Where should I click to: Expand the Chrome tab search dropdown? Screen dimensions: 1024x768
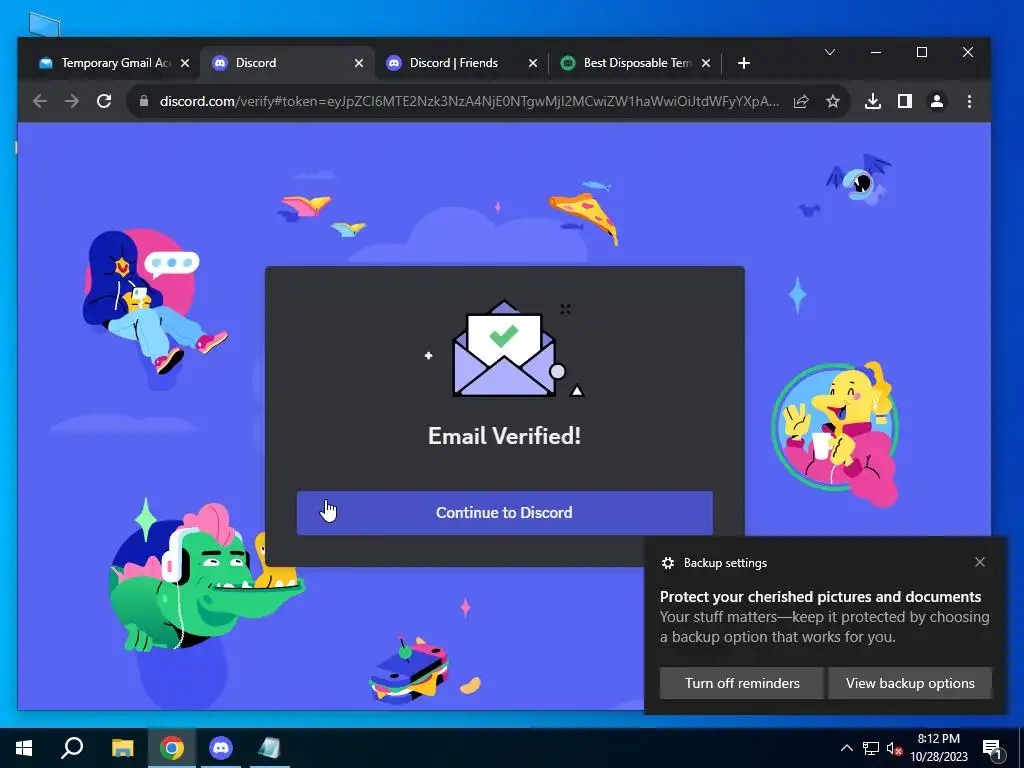coord(829,52)
